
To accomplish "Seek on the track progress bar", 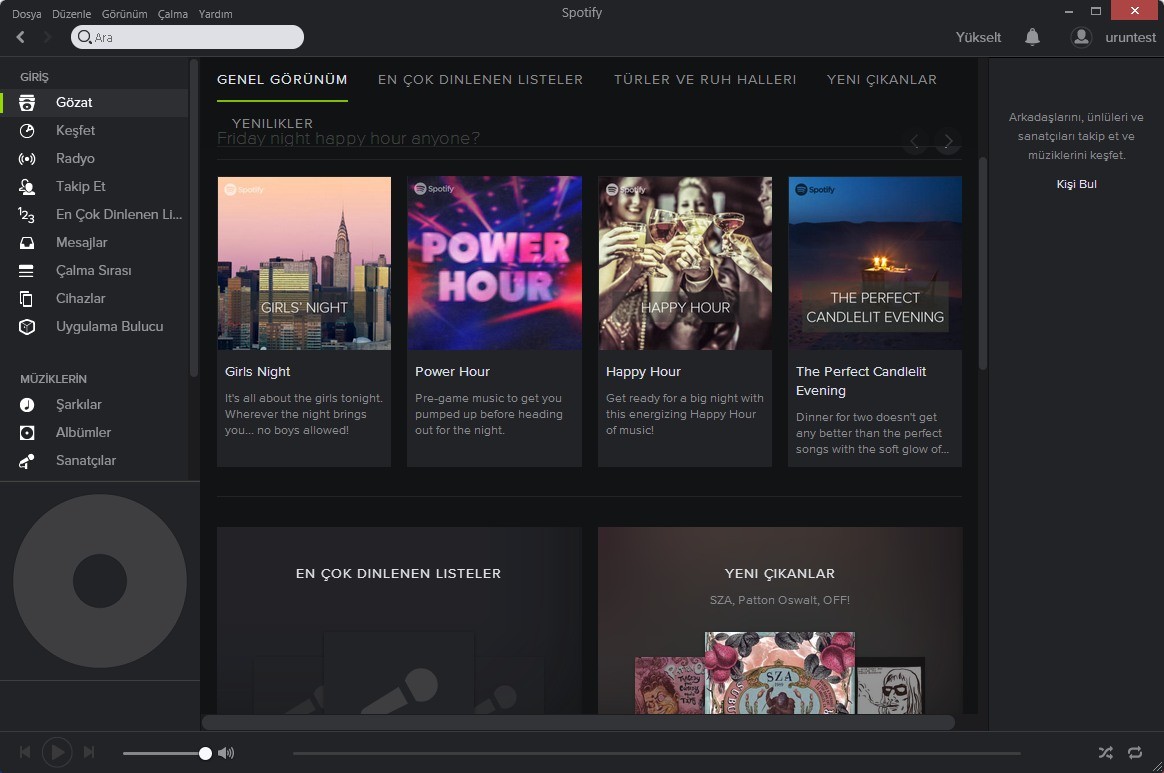I will [656, 753].
